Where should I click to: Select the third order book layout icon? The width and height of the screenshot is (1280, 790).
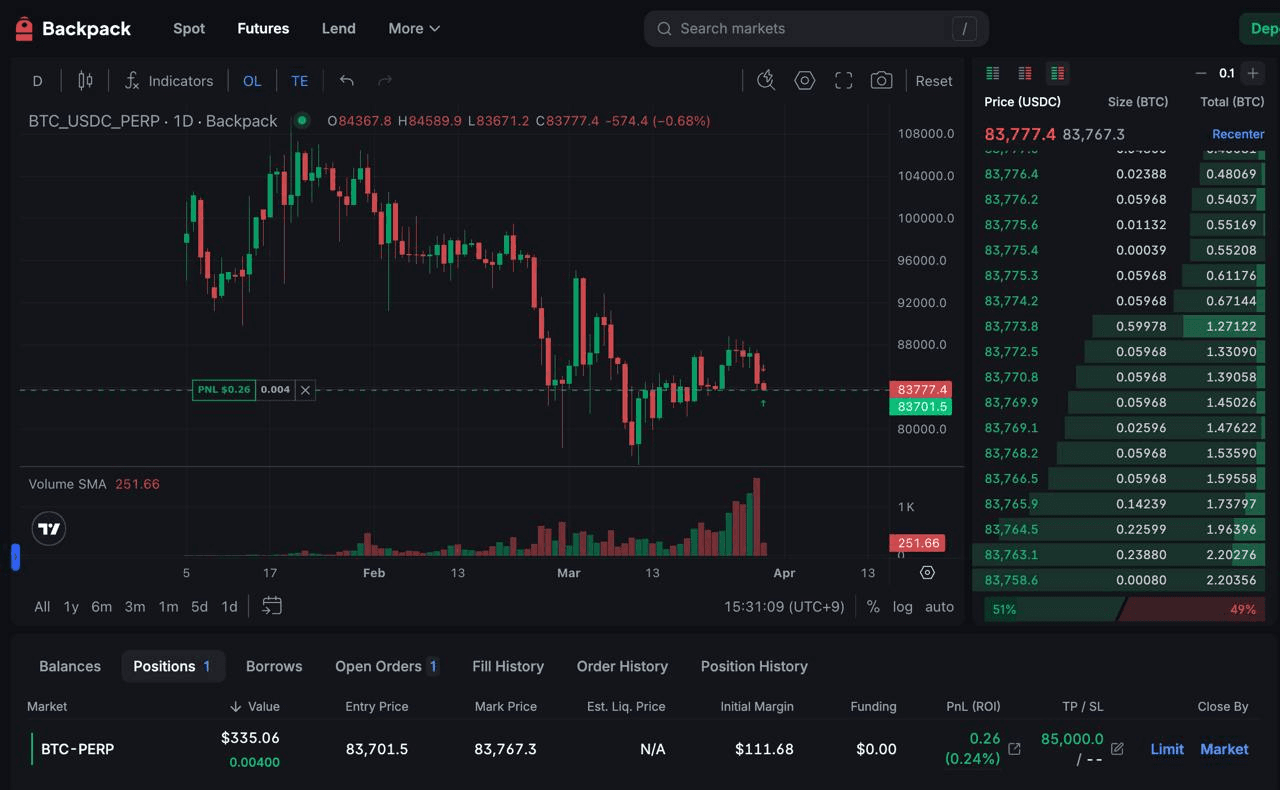1057,73
